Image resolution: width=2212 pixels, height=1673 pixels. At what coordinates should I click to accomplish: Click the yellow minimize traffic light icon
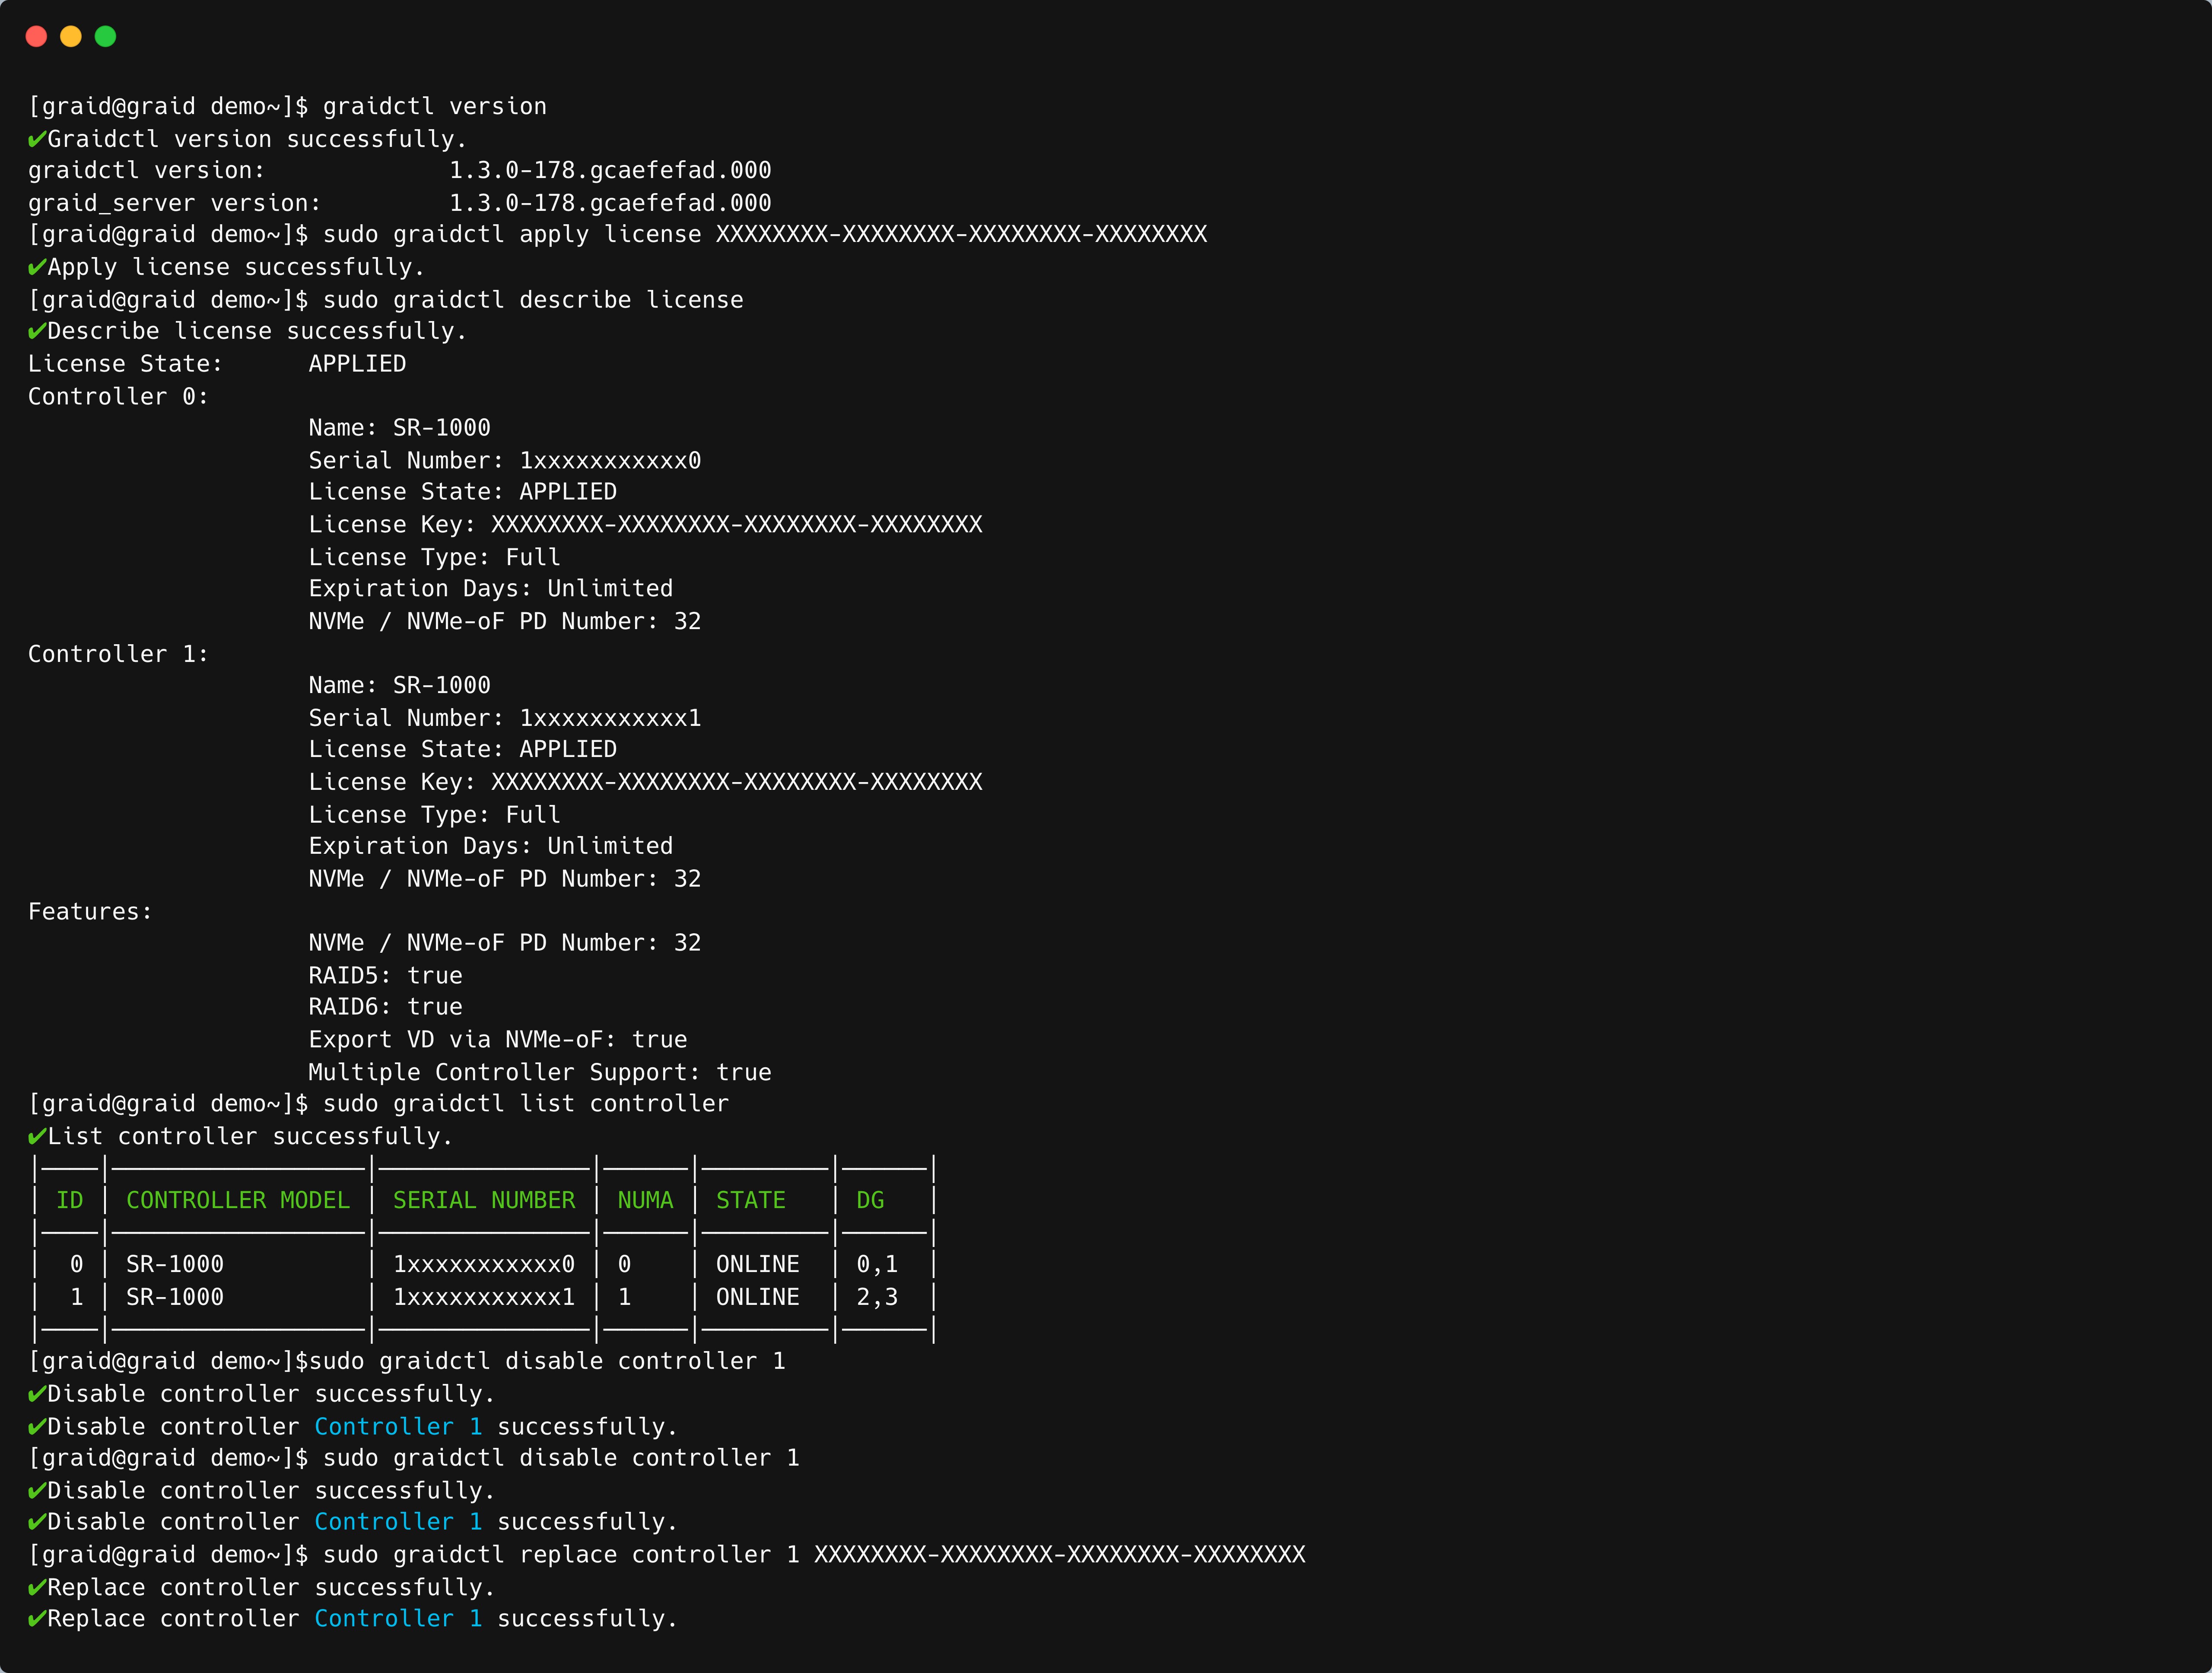point(70,36)
